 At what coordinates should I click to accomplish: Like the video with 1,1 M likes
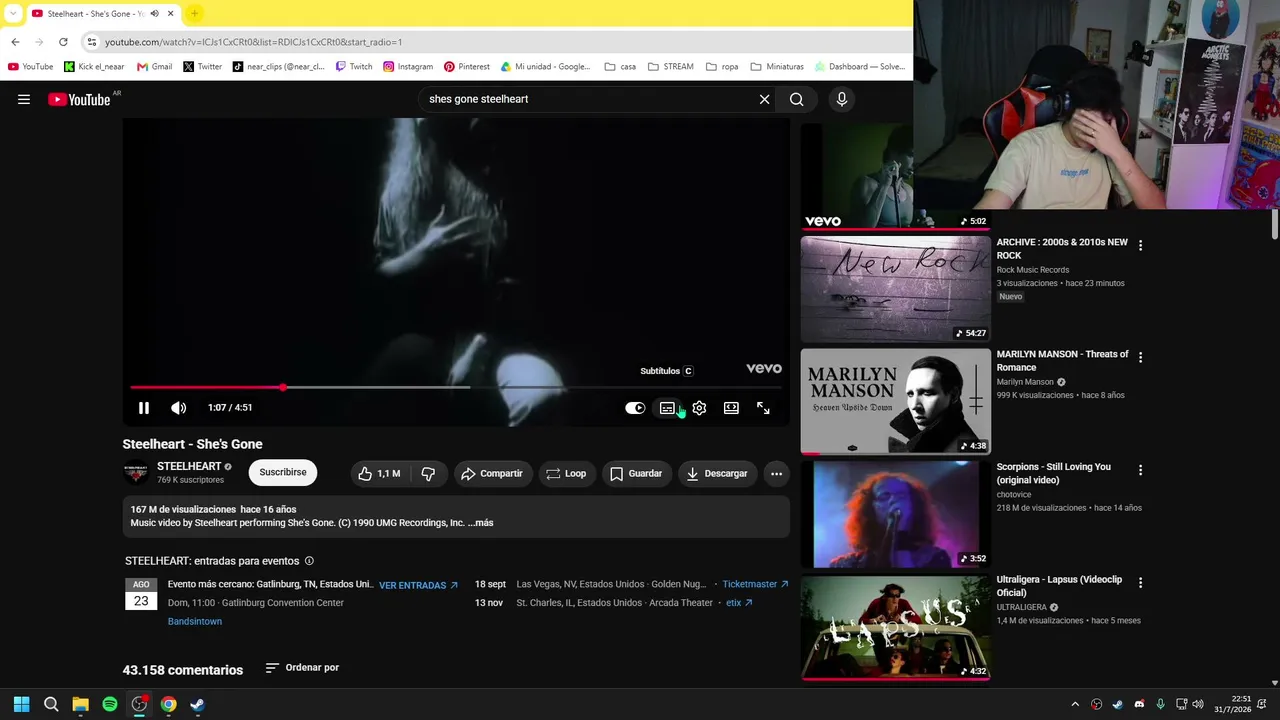tap(379, 473)
